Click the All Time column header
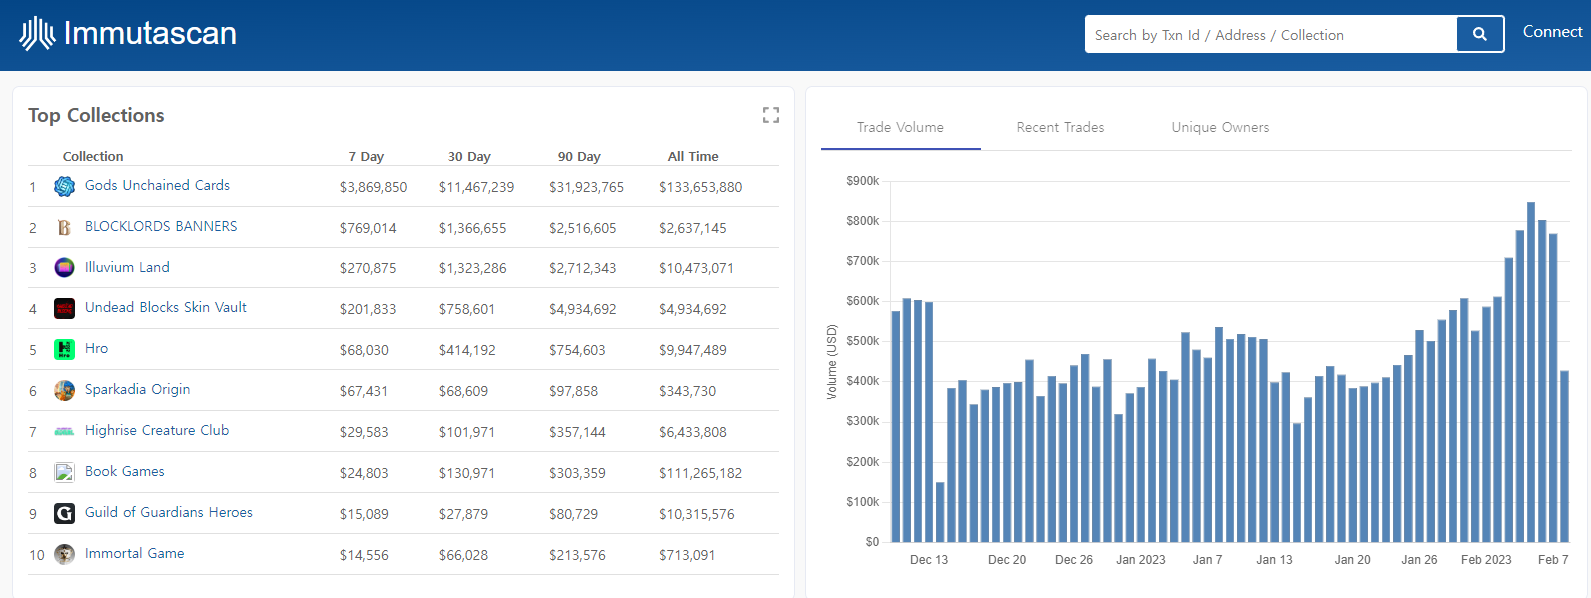The height and width of the screenshot is (598, 1591). (693, 156)
